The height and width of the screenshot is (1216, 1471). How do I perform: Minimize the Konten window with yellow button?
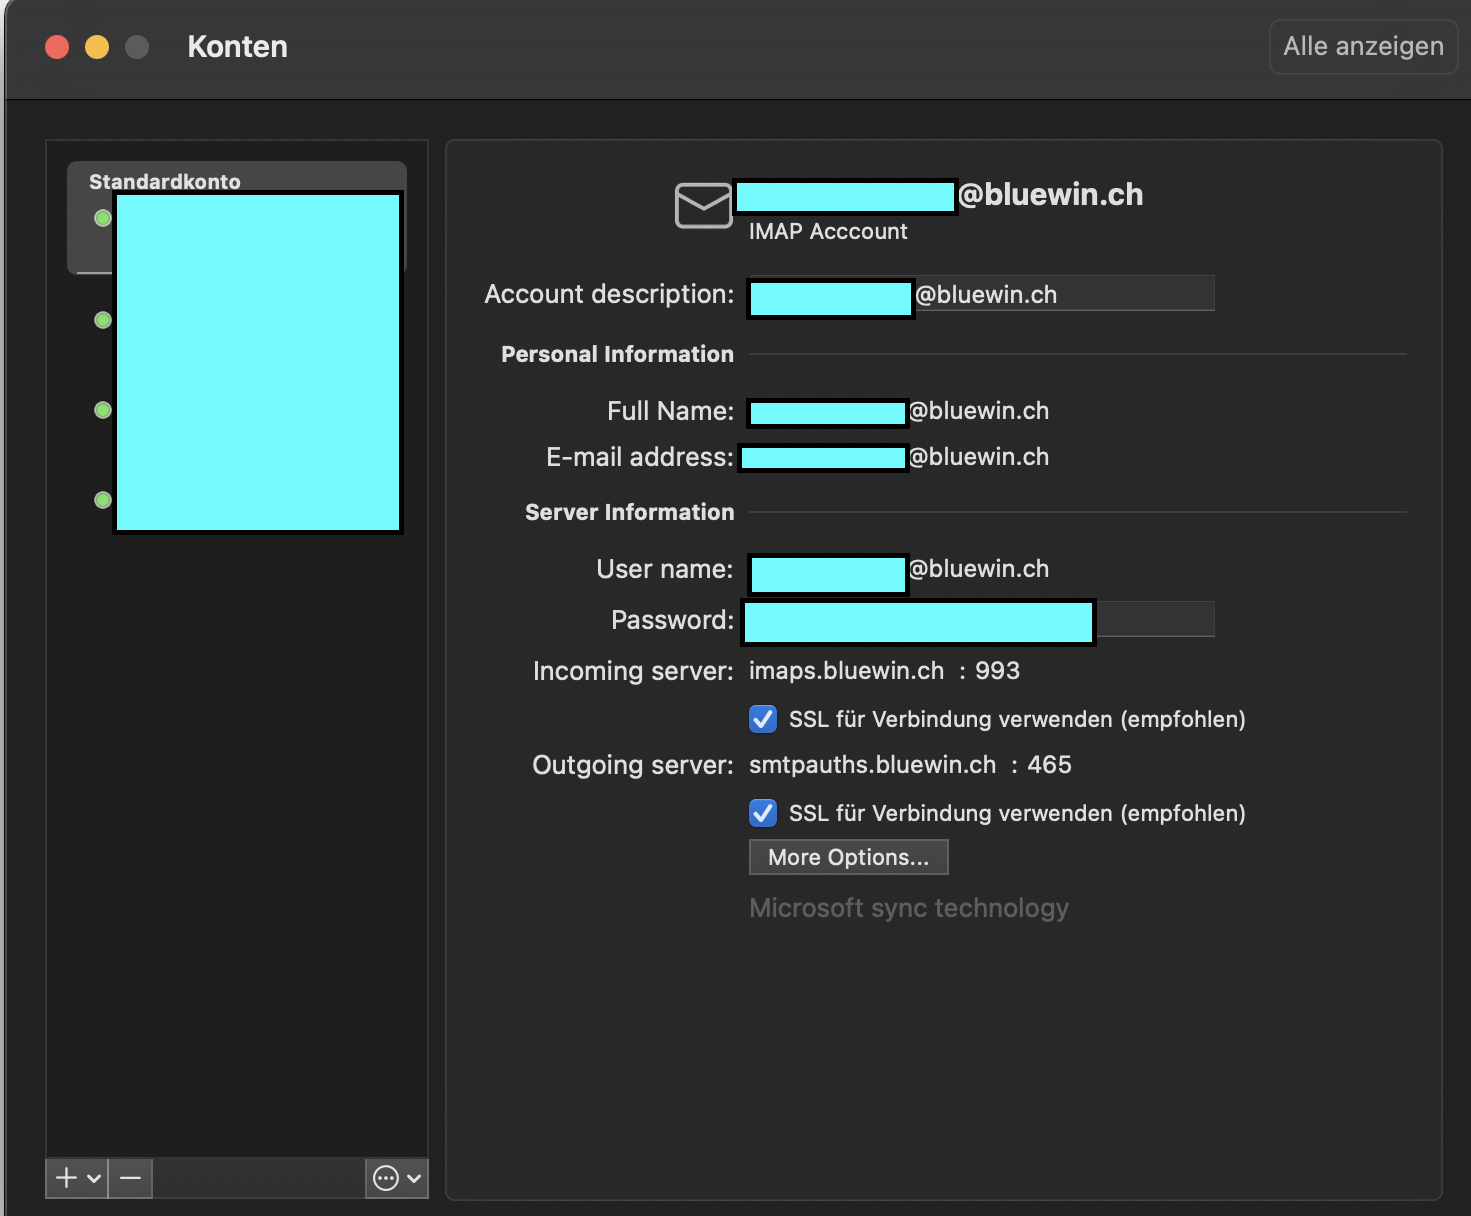97,47
